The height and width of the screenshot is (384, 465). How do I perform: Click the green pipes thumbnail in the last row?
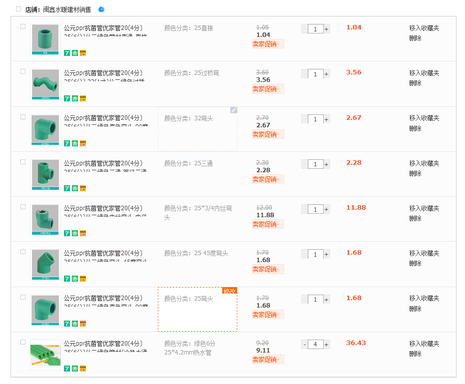point(45,355)
